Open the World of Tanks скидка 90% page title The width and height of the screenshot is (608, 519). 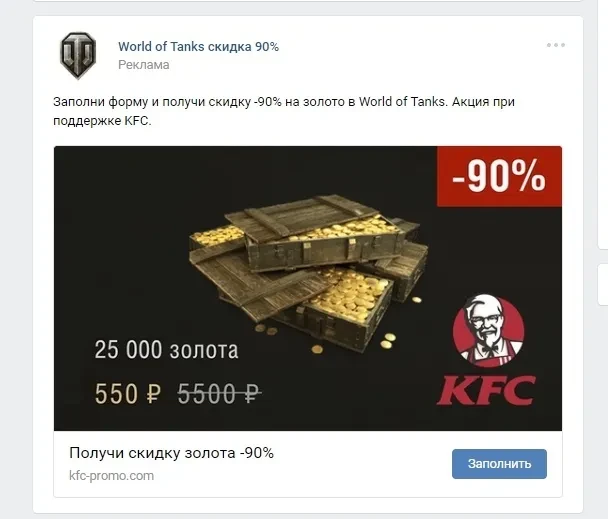(199, 47)
